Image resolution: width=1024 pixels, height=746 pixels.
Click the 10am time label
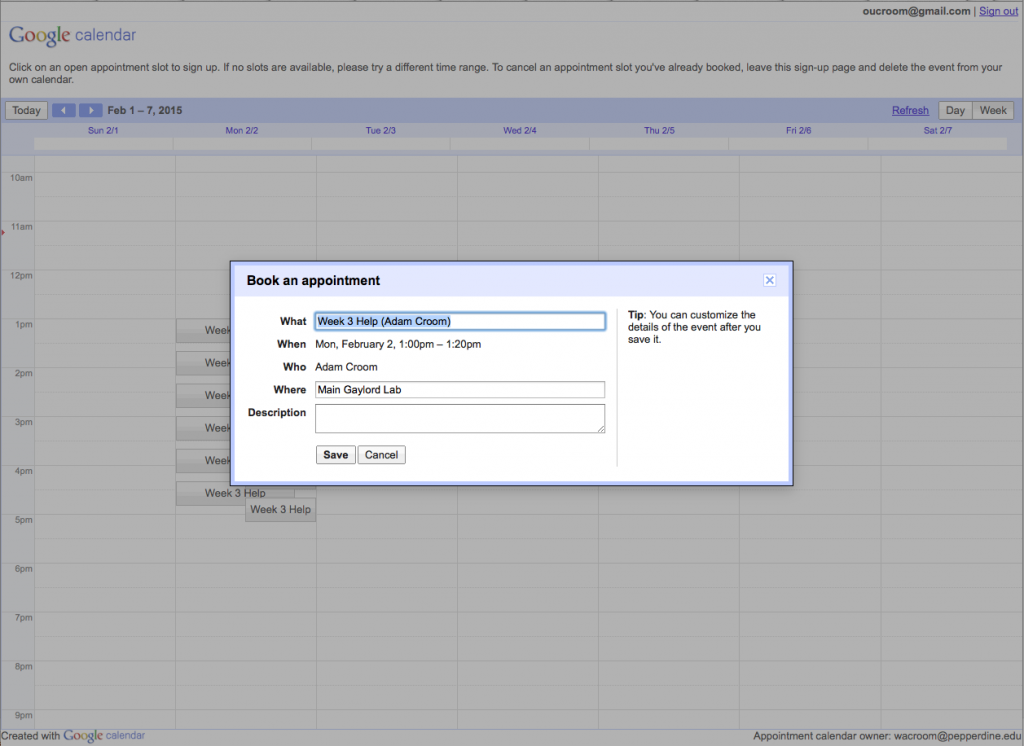[x=21, y=178]
